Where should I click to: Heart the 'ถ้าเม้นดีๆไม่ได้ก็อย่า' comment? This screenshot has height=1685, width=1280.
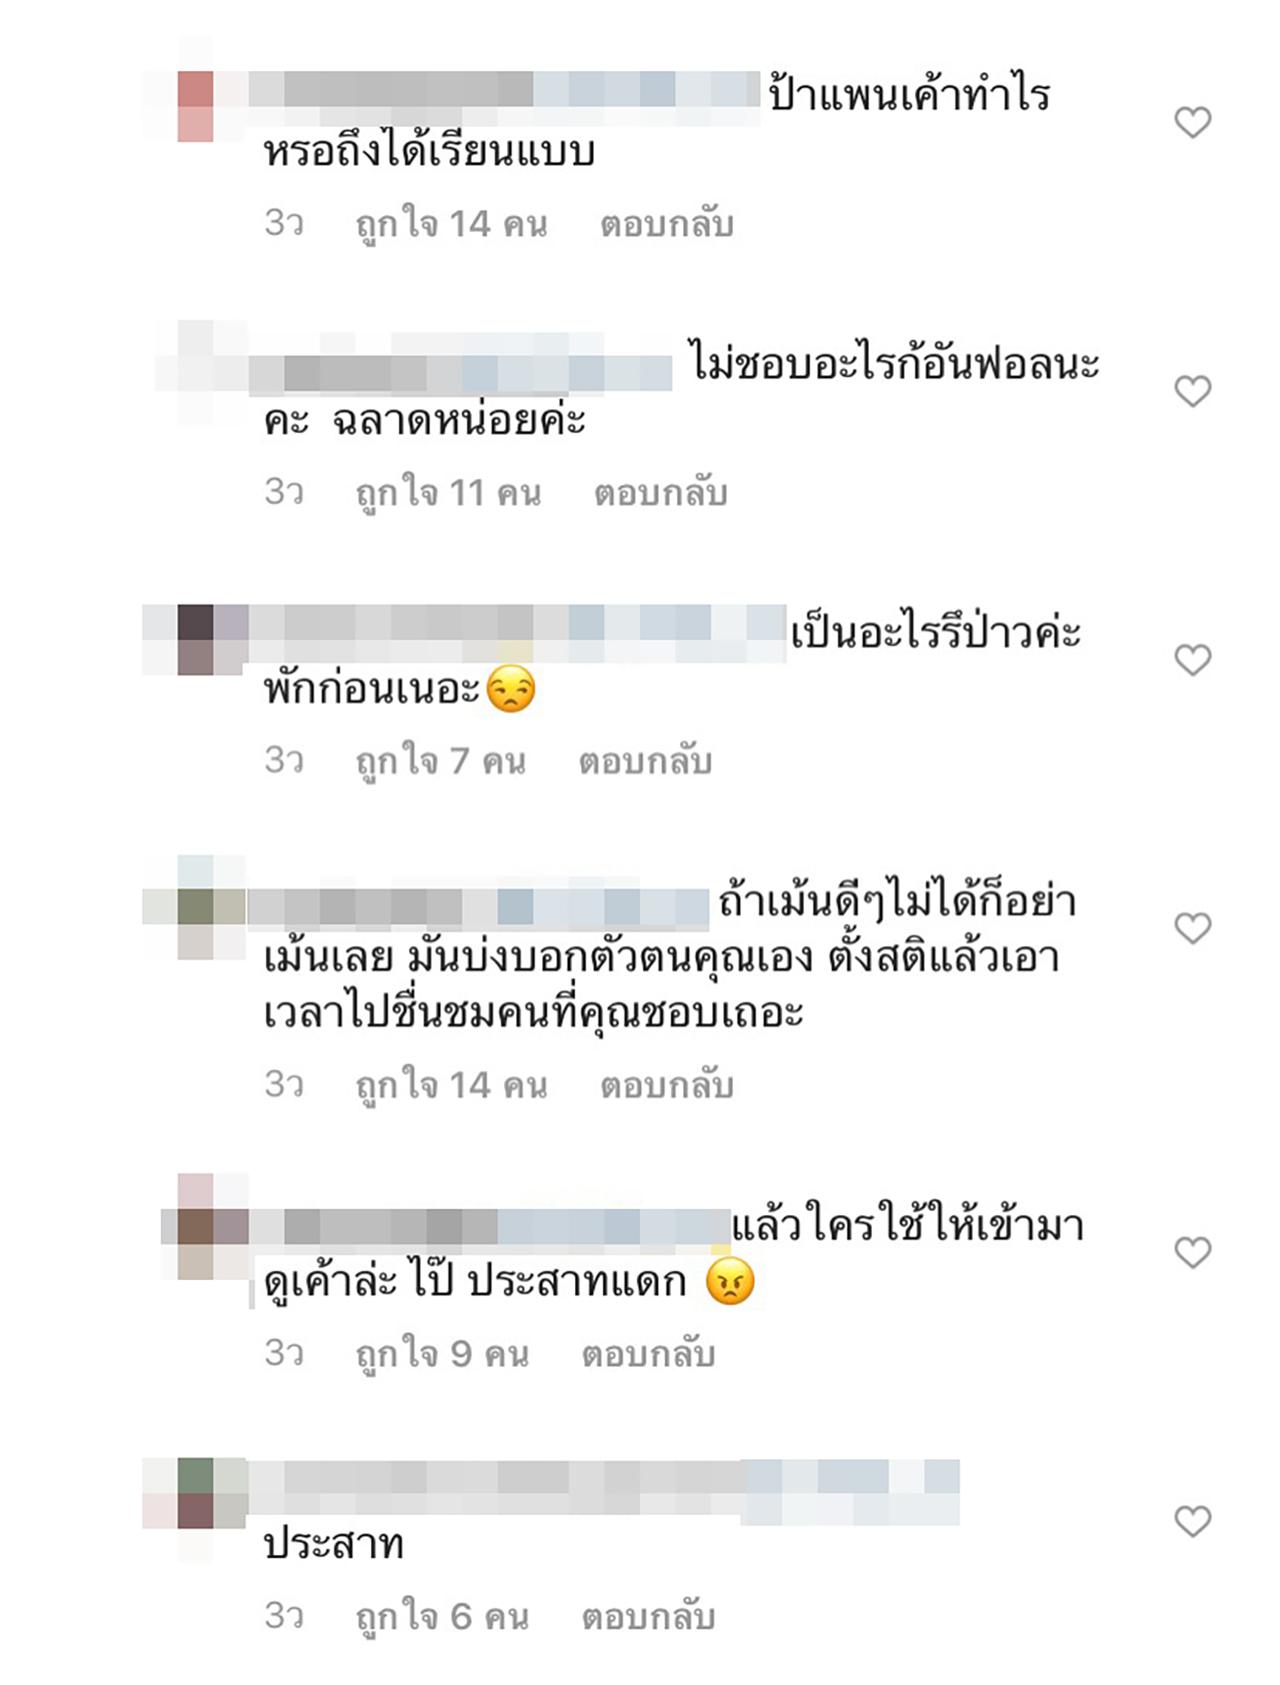point(1192,928)
